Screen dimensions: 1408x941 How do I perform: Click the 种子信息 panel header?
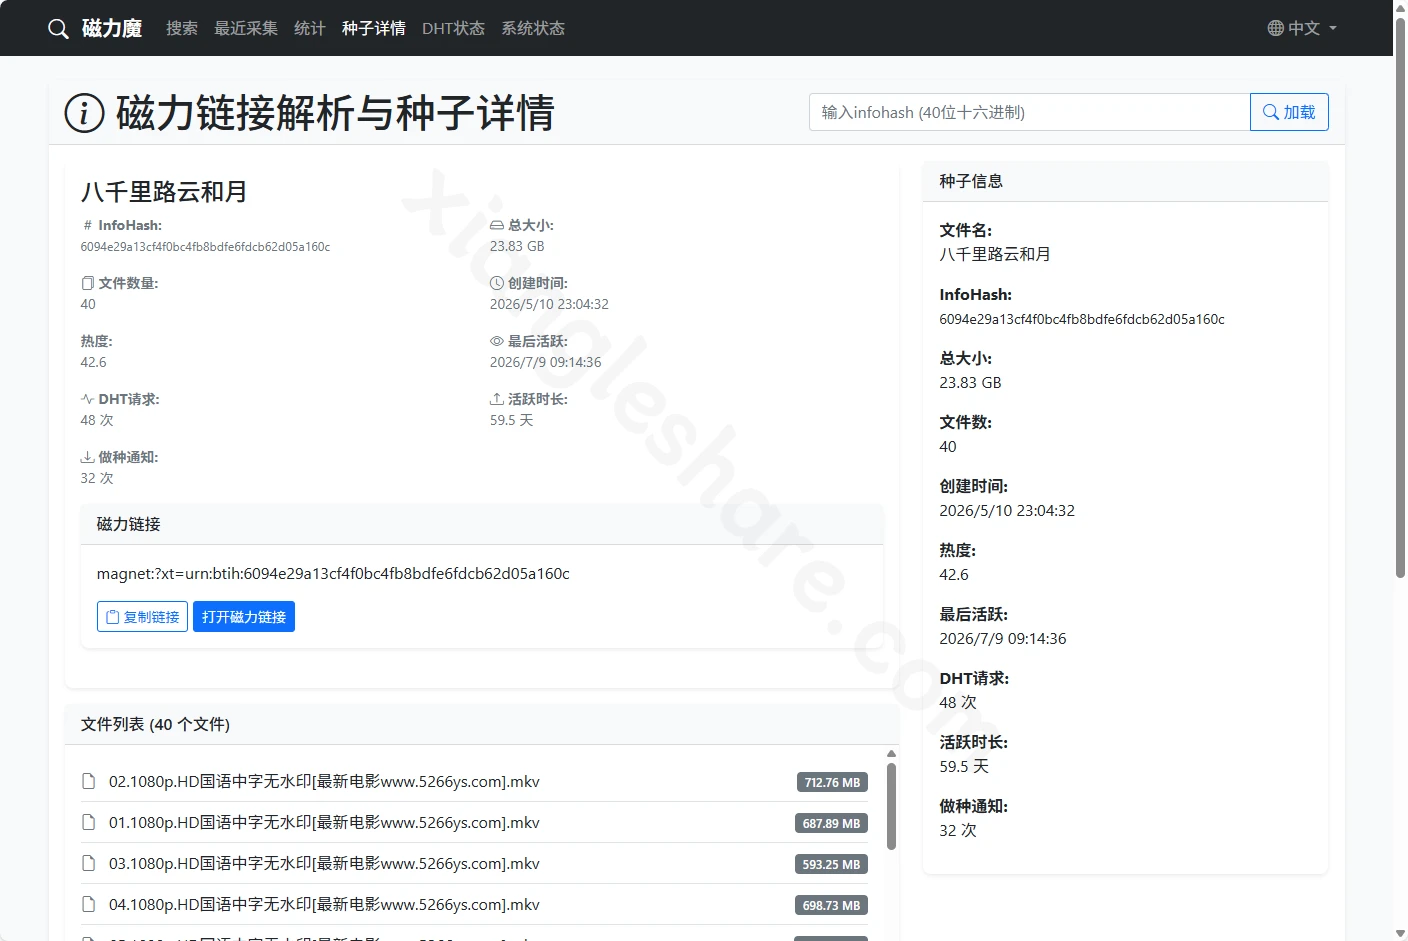[x=1126, y=181]
